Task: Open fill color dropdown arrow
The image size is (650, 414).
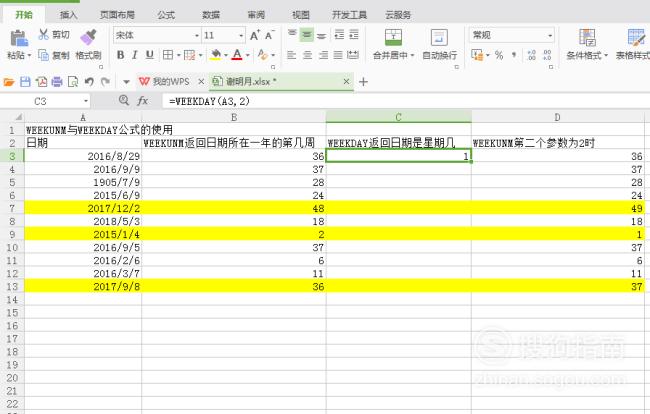Action: [x=226, y=55]
